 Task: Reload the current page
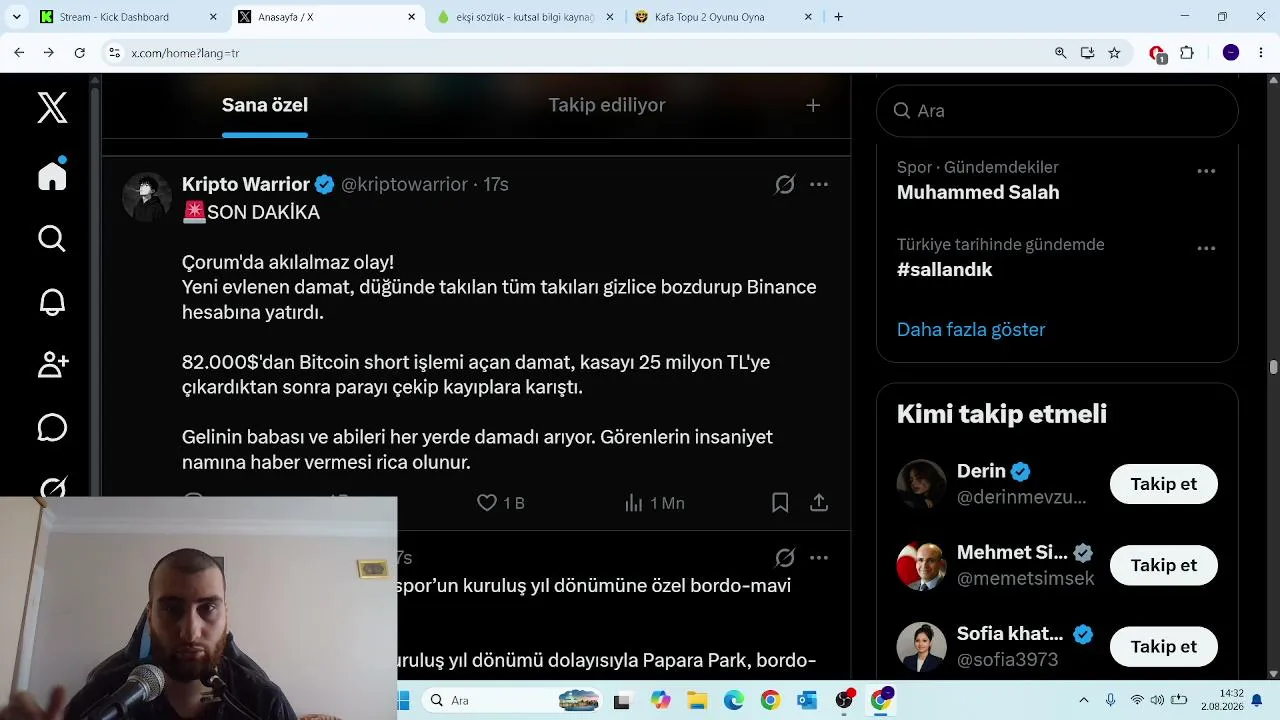click(x=80, y=52)
